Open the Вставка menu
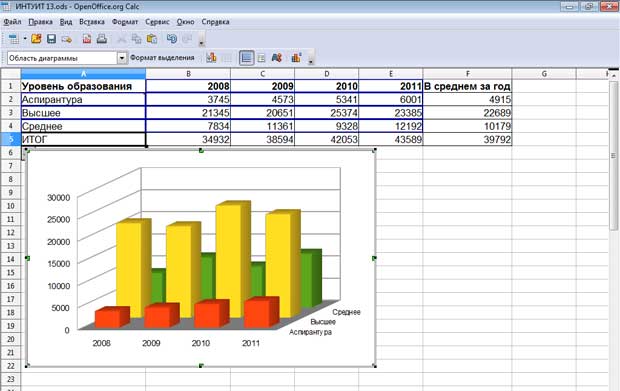The width and height of the screenshot is (620, 391). click(x=92, y=22)
